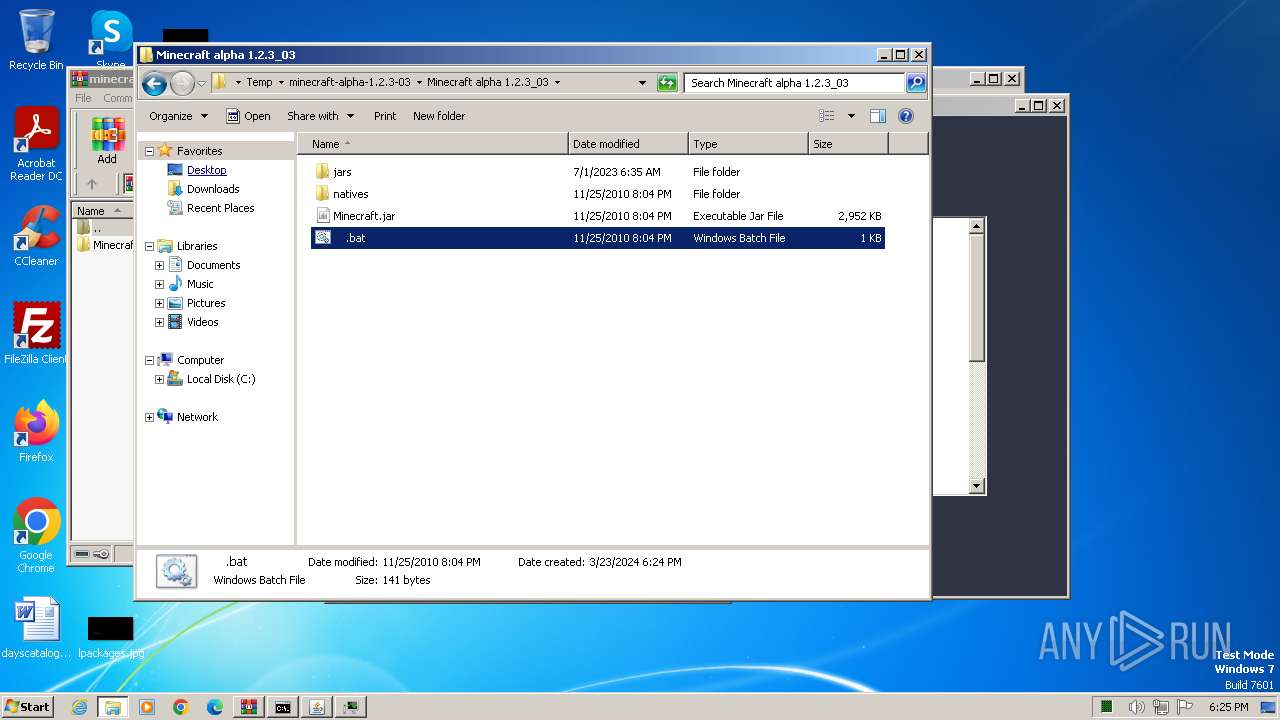
Task: Open Recent Places in Favorites
Action: coord(220,208)
